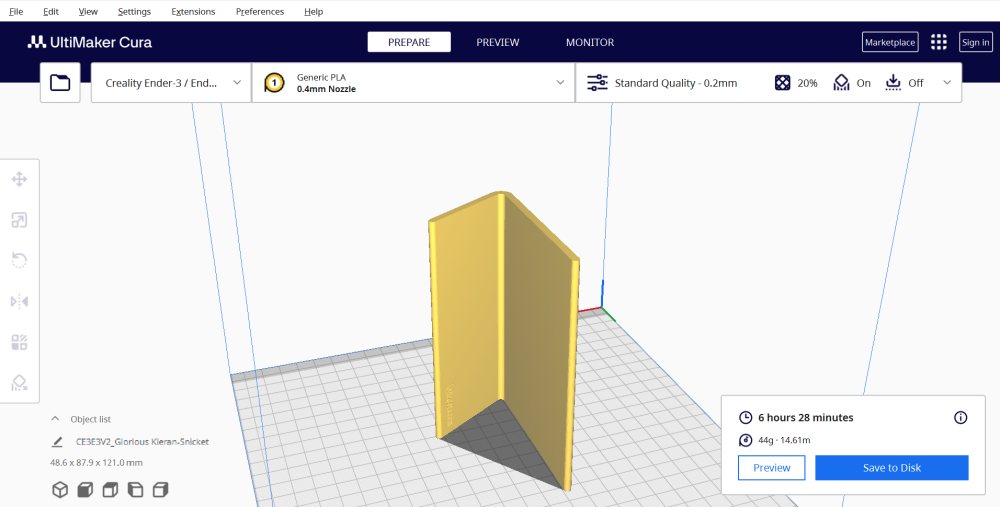Click the UltiMaker Cura logo
The height and width of the screenshot is (507, 1000).
point(90,42)
